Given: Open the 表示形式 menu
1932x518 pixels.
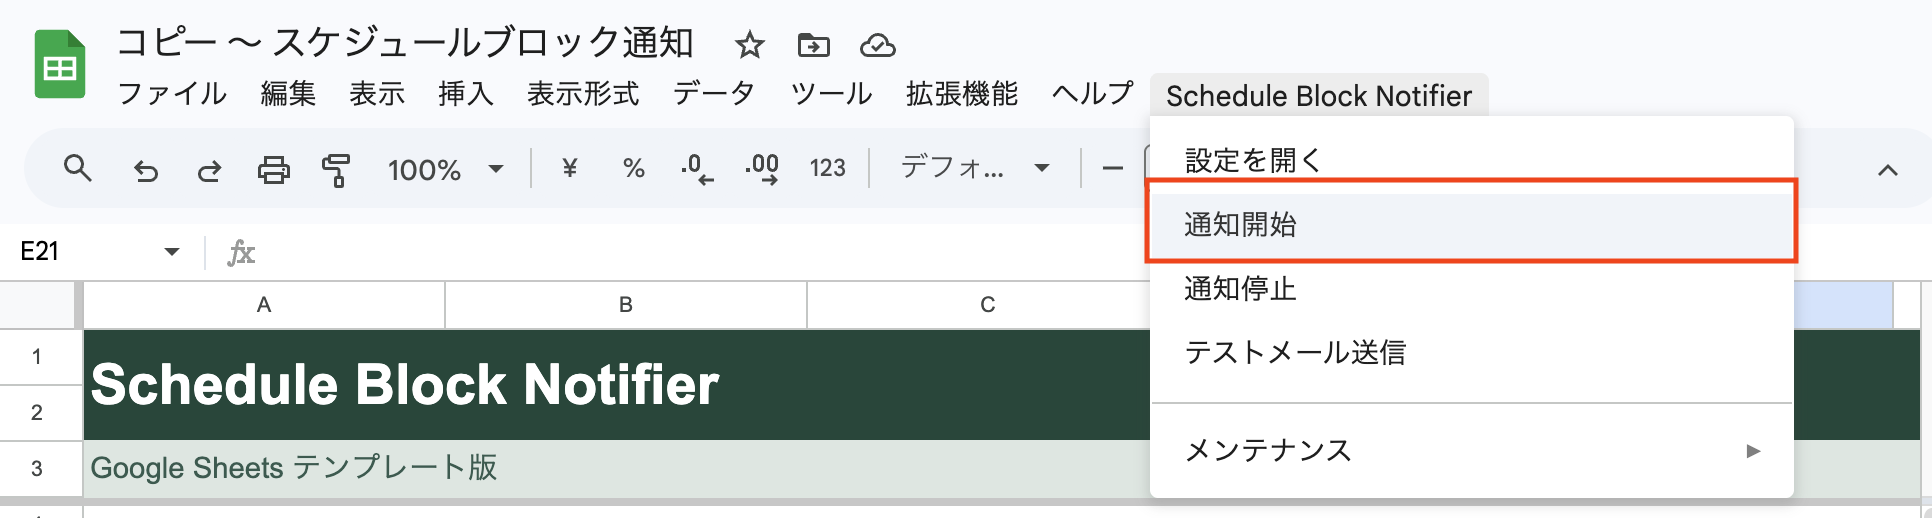Looking at the screenshot, I should point(583,94).
